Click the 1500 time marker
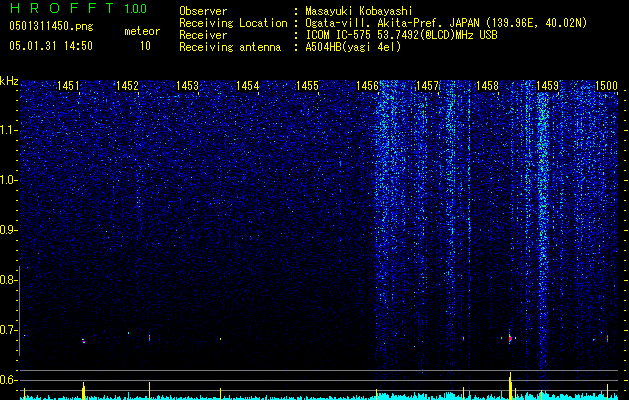The width and height of the screenshot is (629, 400). pyautogui.click(x=606, y=85)
